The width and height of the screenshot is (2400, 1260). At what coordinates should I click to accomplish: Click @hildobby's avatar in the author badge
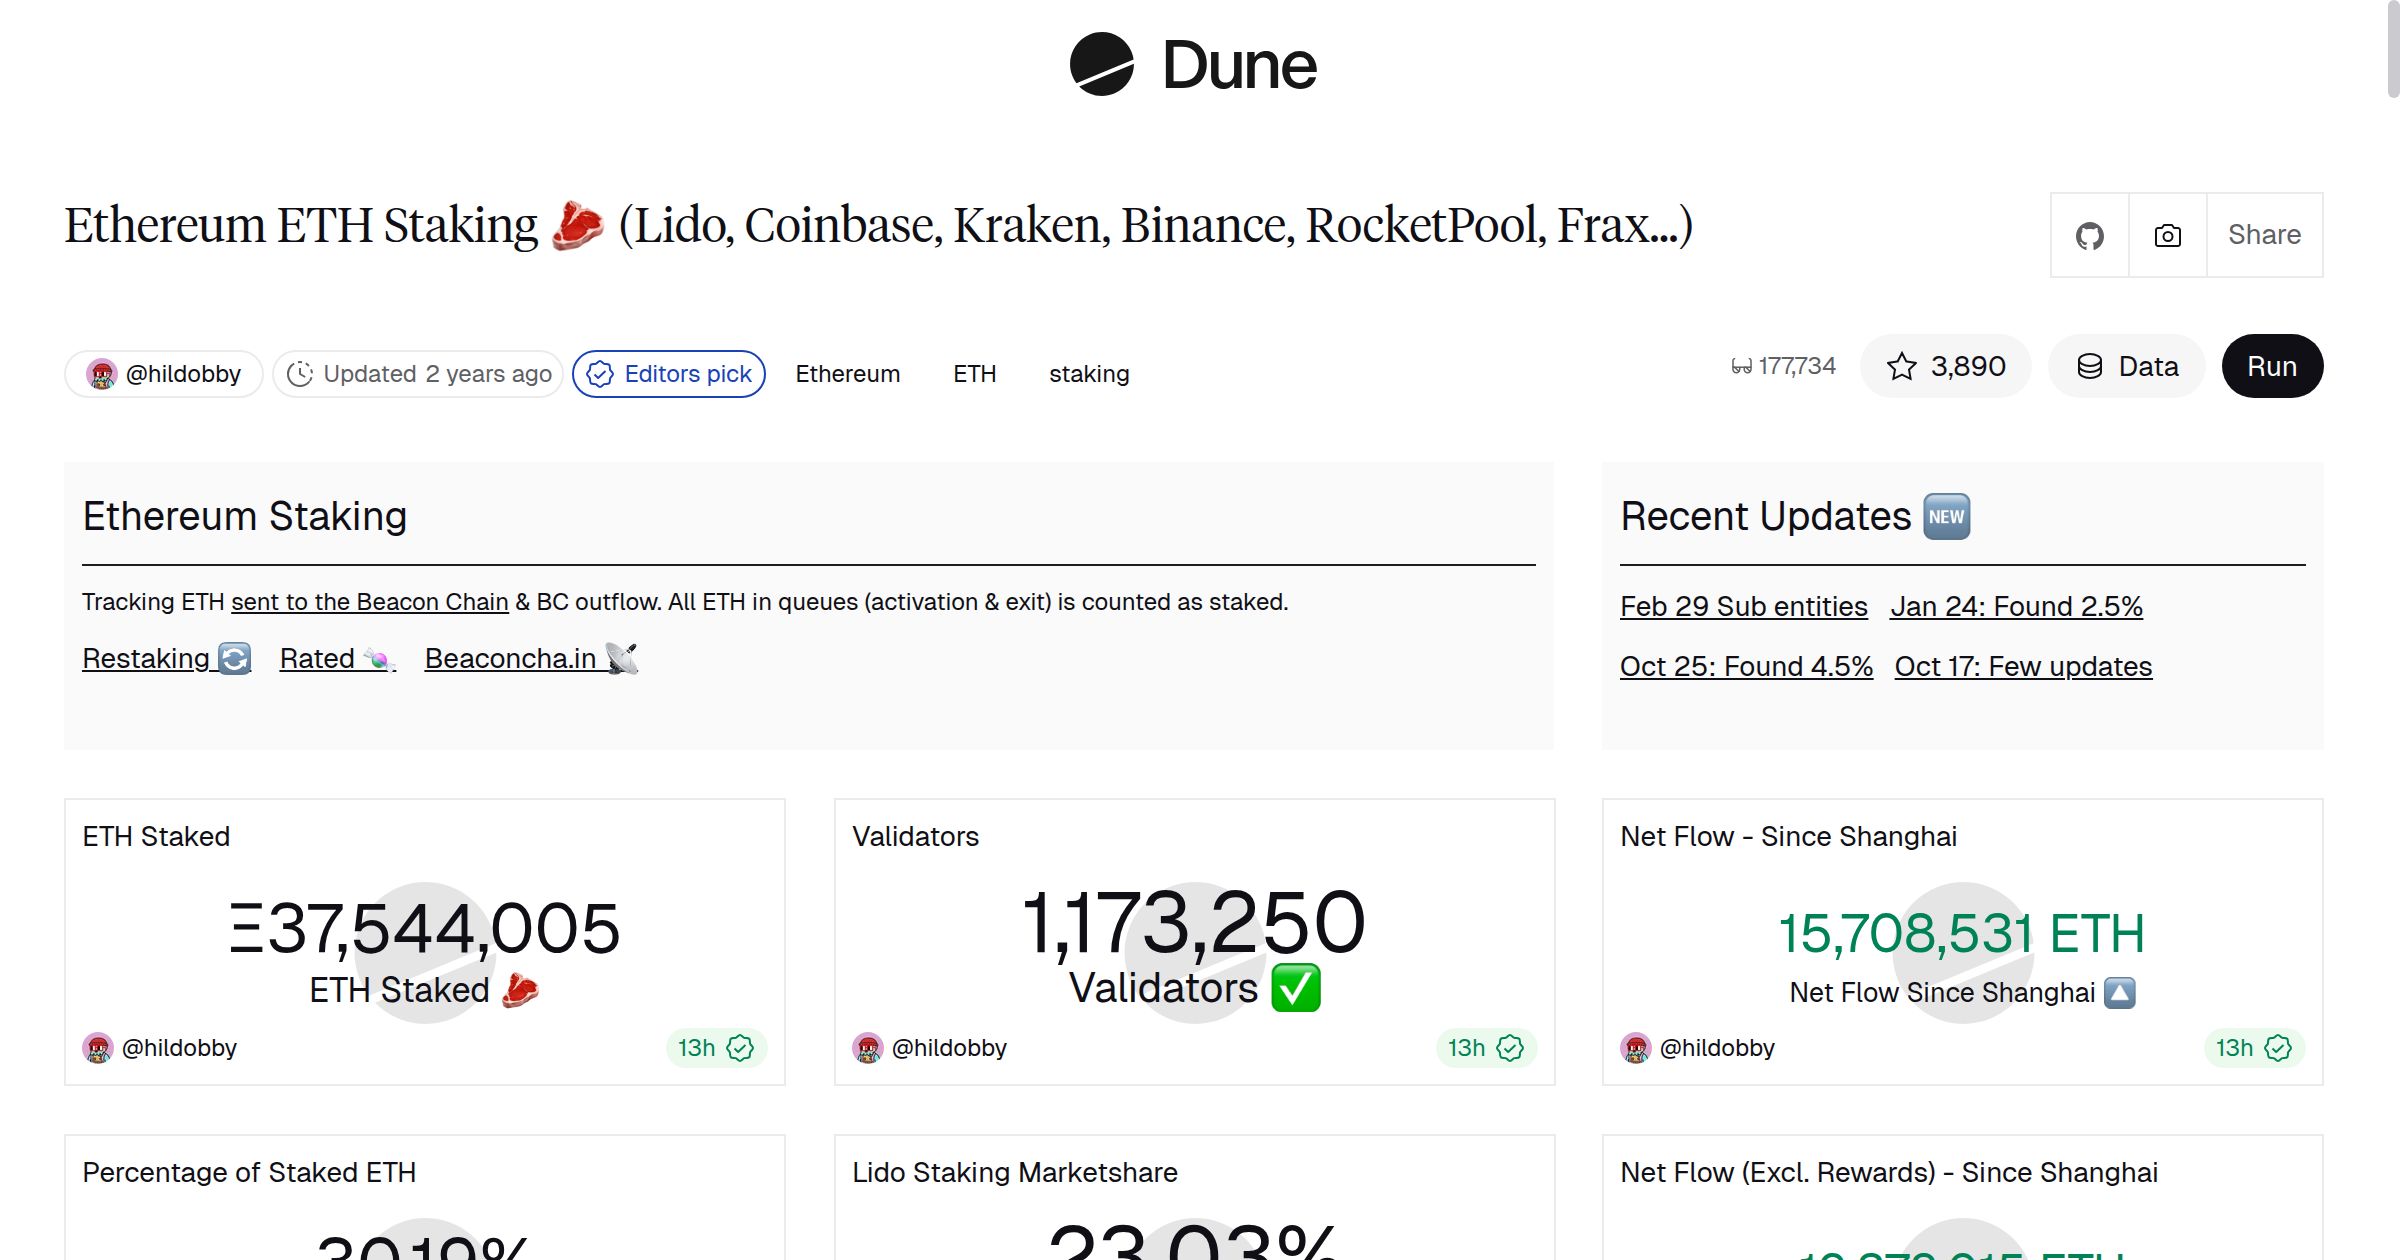click(x=103, y=373)
